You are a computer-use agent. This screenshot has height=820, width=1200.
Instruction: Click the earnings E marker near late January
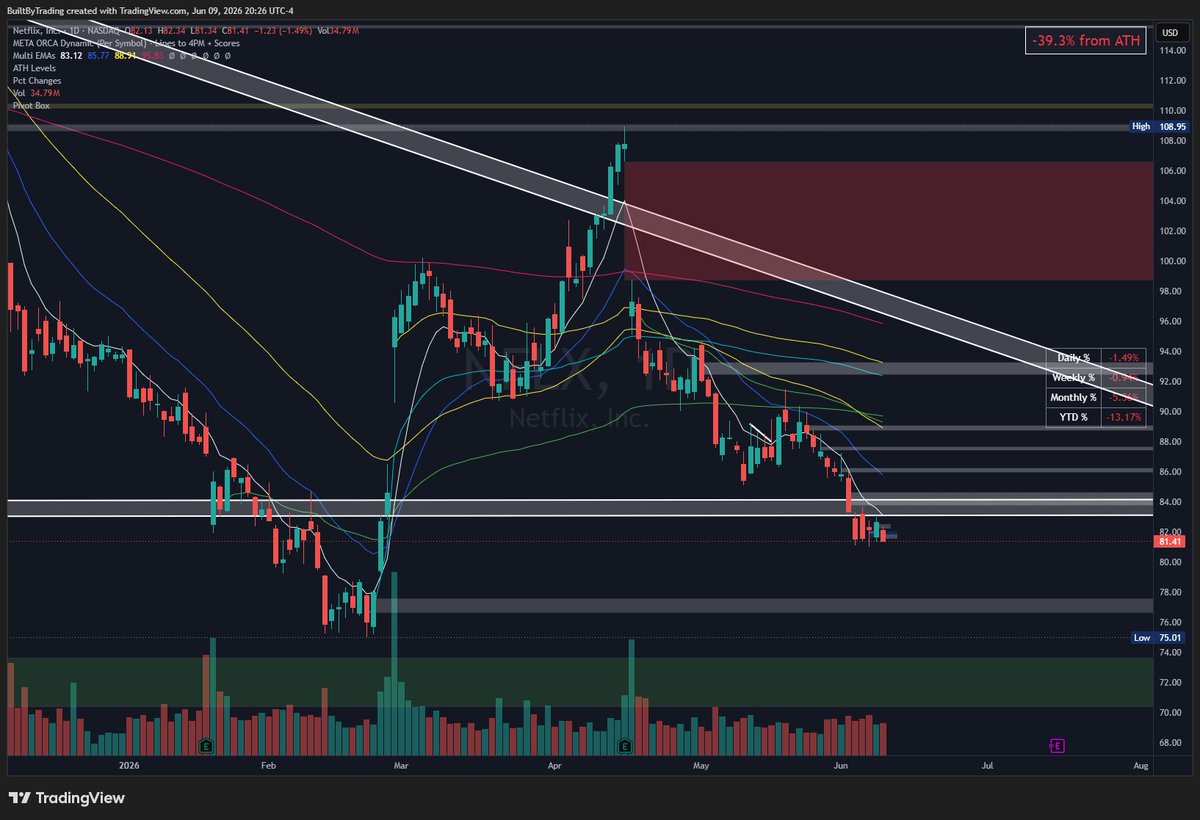point(205,746)
